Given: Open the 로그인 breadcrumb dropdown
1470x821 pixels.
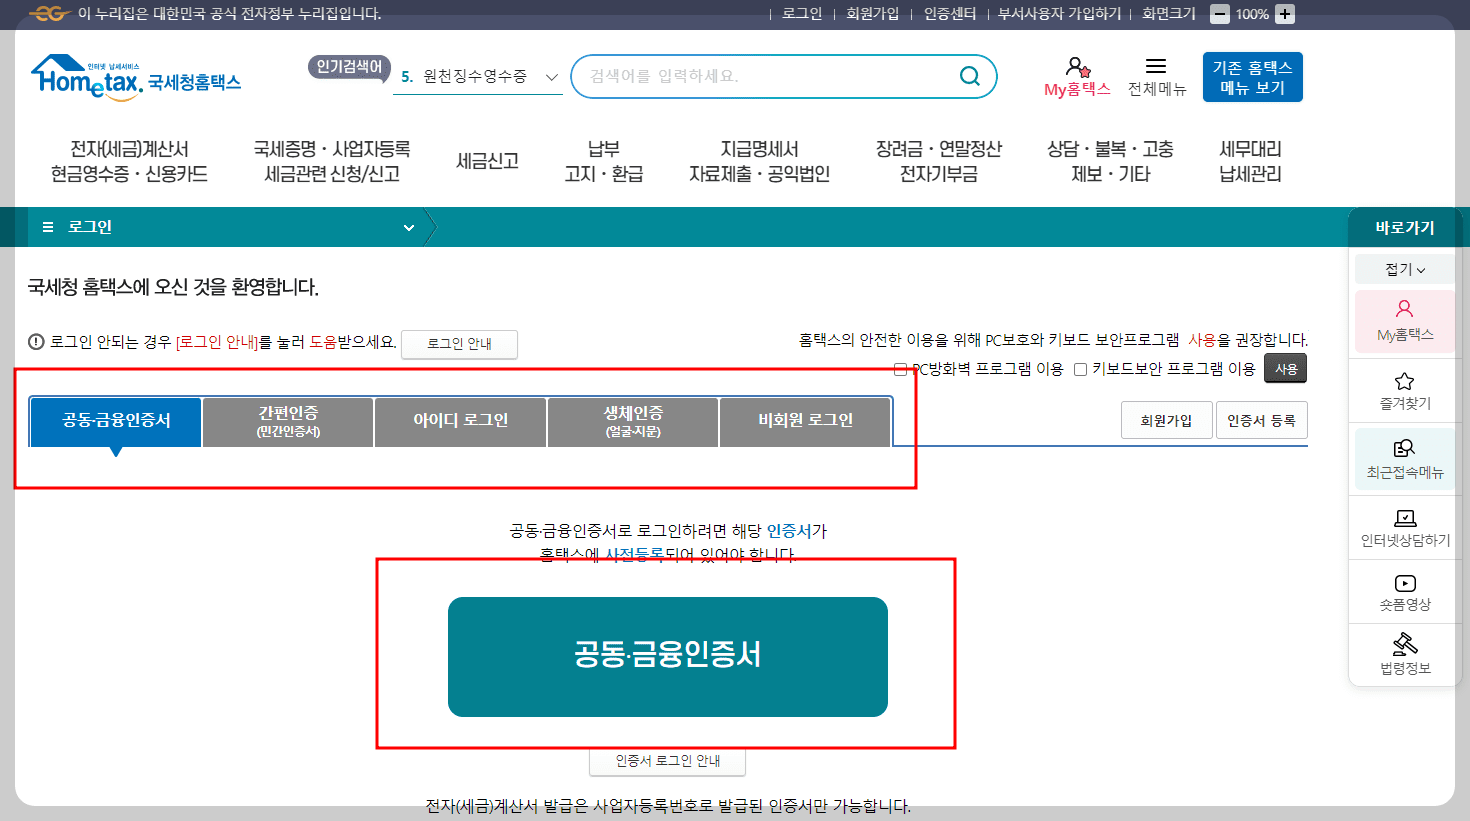Looking at the screenshot, I should (409, 227).
